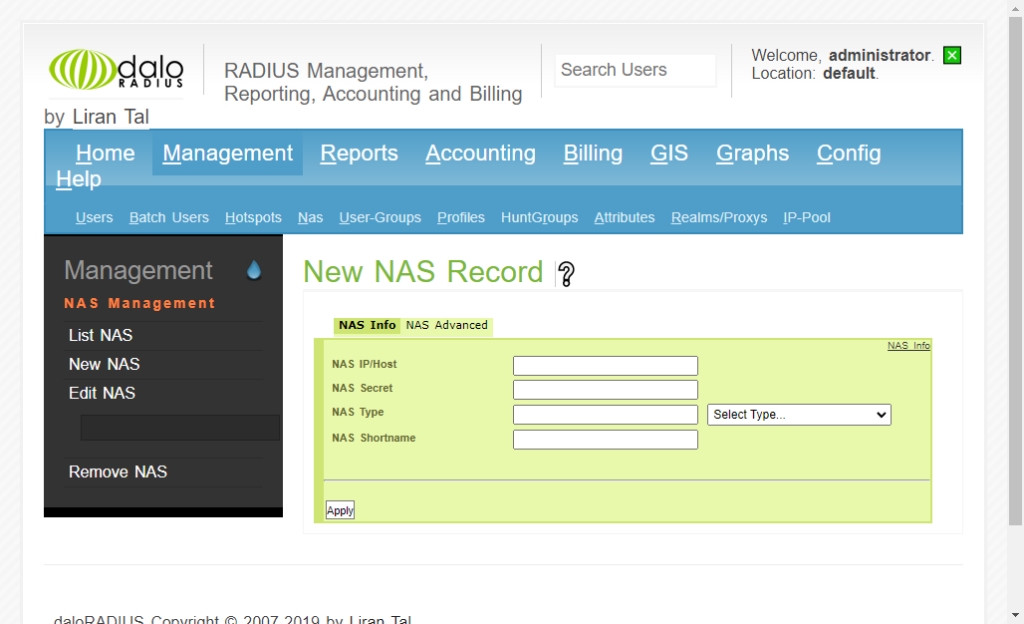Open the List NAS page

point(98,335)
